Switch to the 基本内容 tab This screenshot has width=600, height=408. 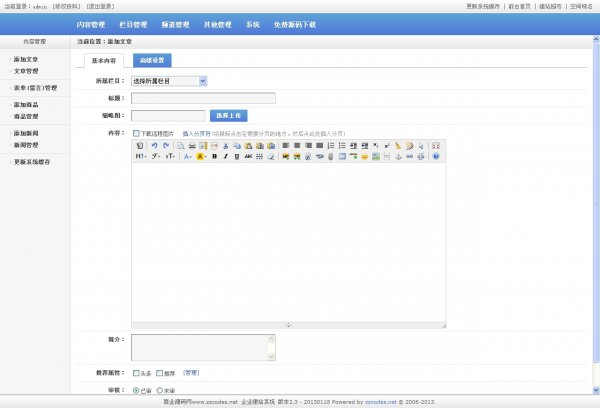[x=104, y=60]
